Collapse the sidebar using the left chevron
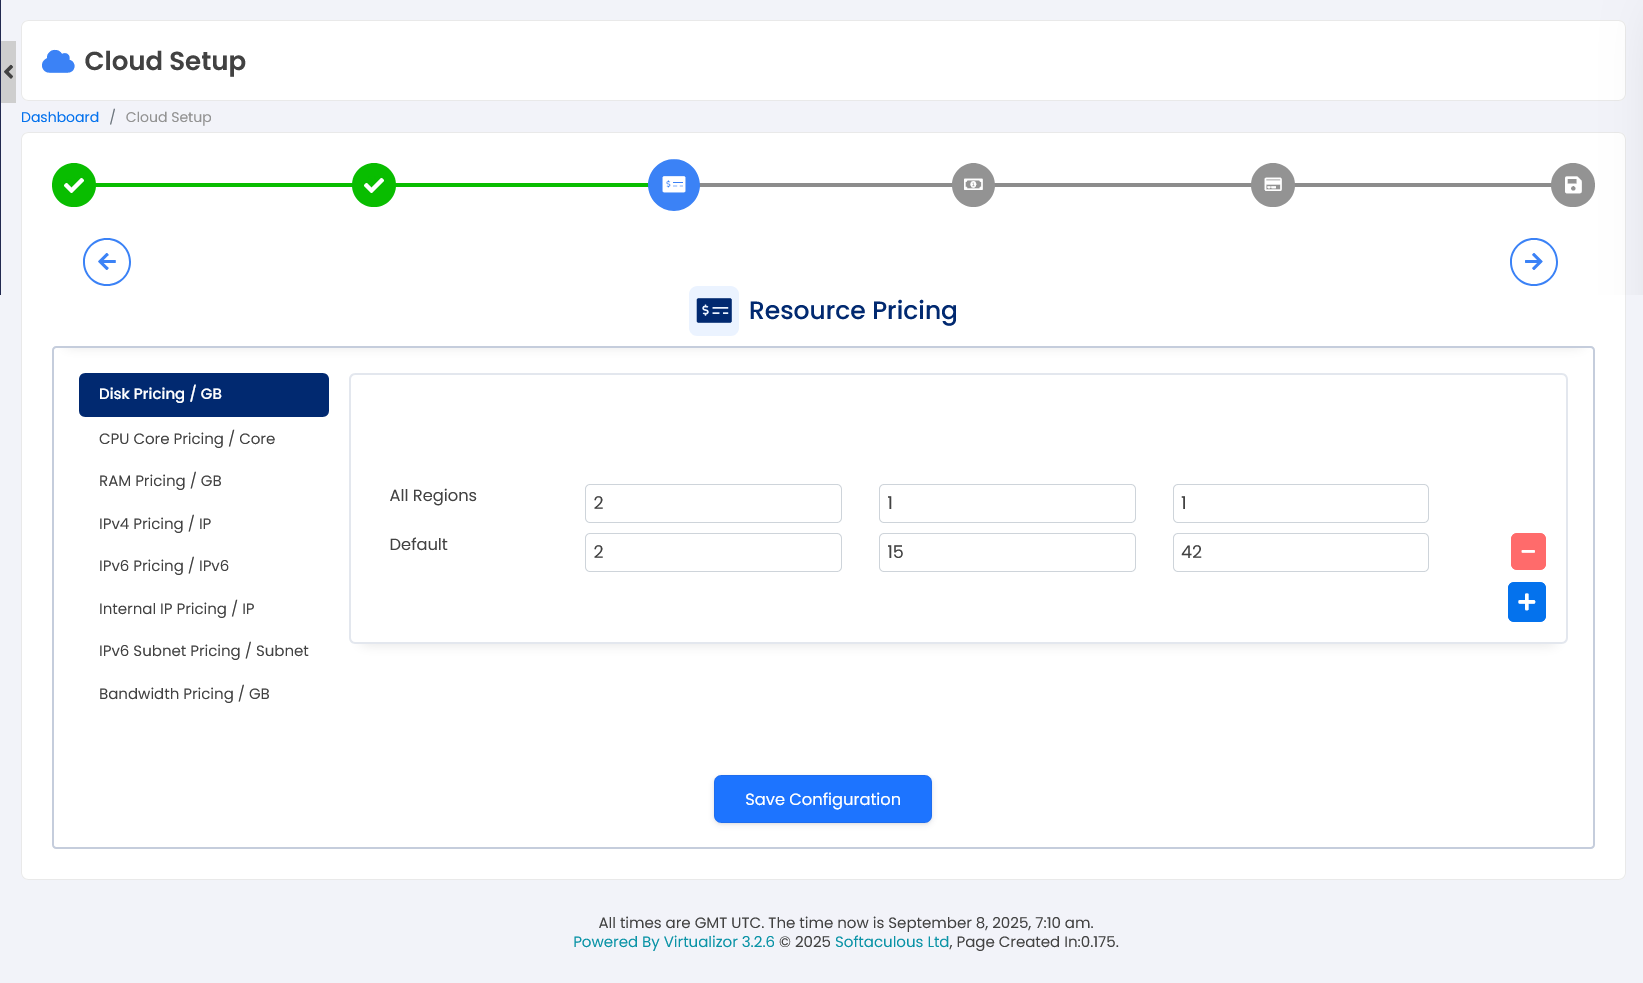This screenshot has height=983, width=1643. coord(9,72)
